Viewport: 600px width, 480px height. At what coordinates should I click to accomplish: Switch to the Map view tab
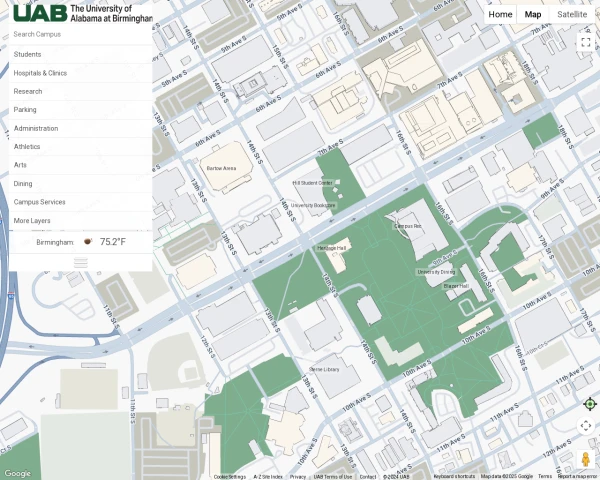[533, 15]
